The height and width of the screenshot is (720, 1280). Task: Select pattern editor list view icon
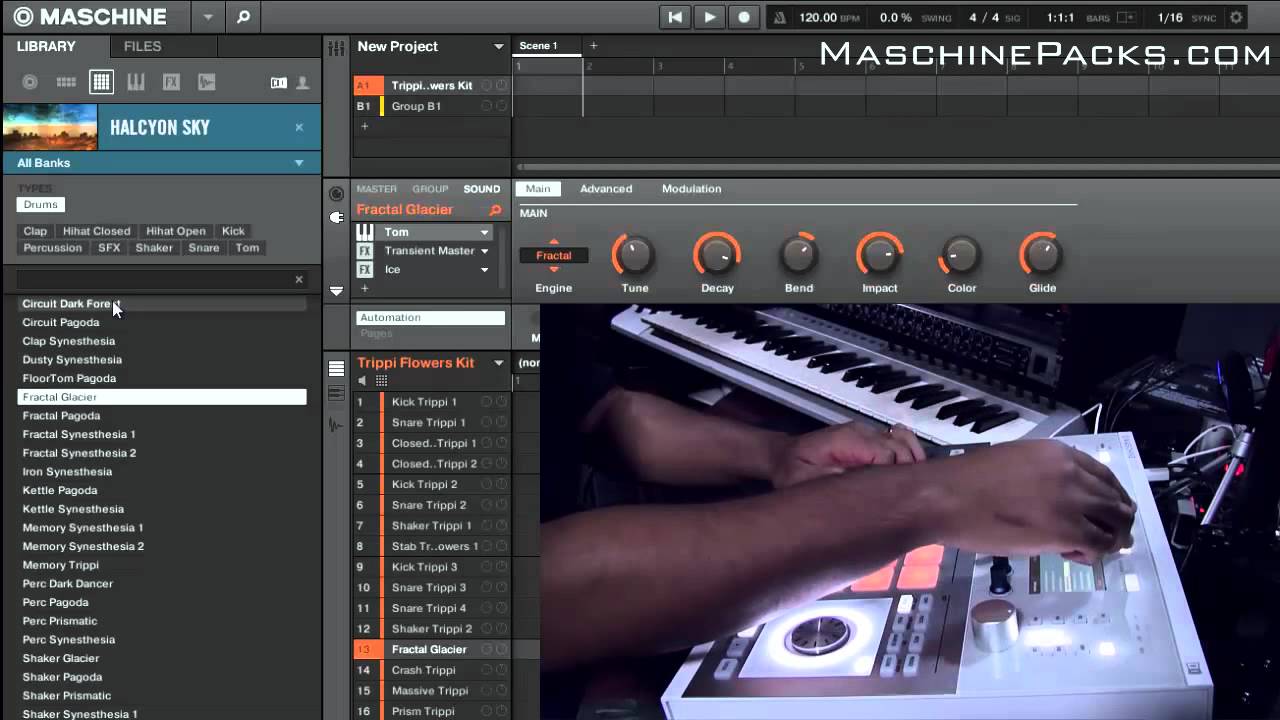[336, 369]
